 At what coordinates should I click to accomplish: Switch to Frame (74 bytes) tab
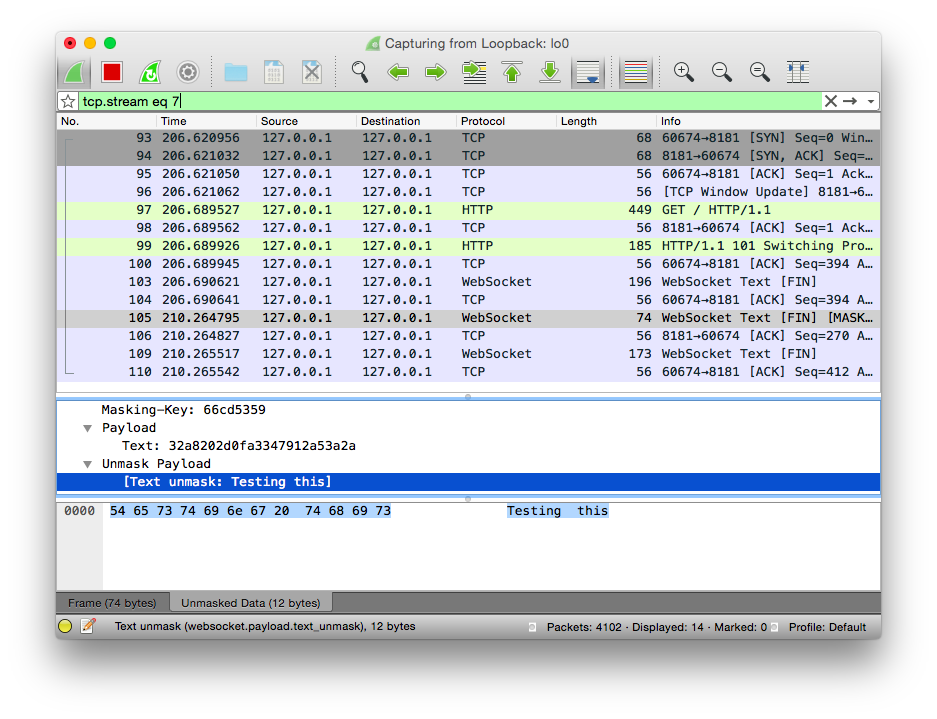(112, 603)
